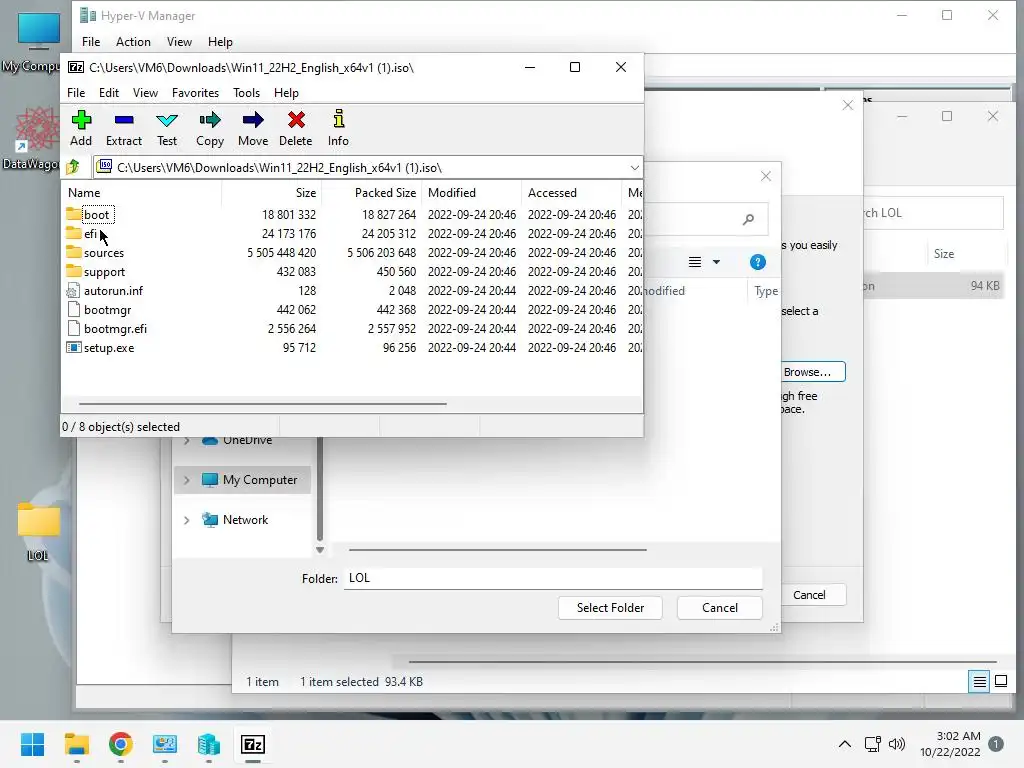Select the boot folder
Screen dimensions: 1024x768
pyautogui.click(x=97, y=214)
